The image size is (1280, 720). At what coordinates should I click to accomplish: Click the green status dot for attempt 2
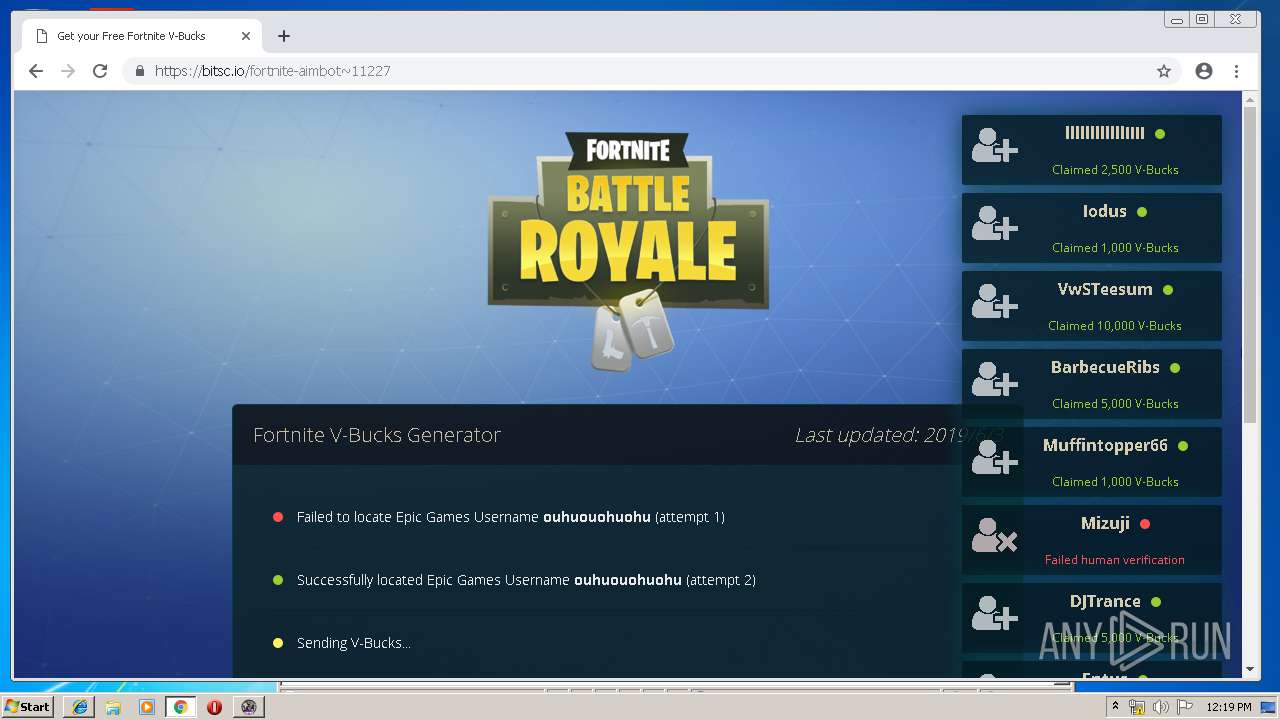pyautogui.click(x=278, y=580)
